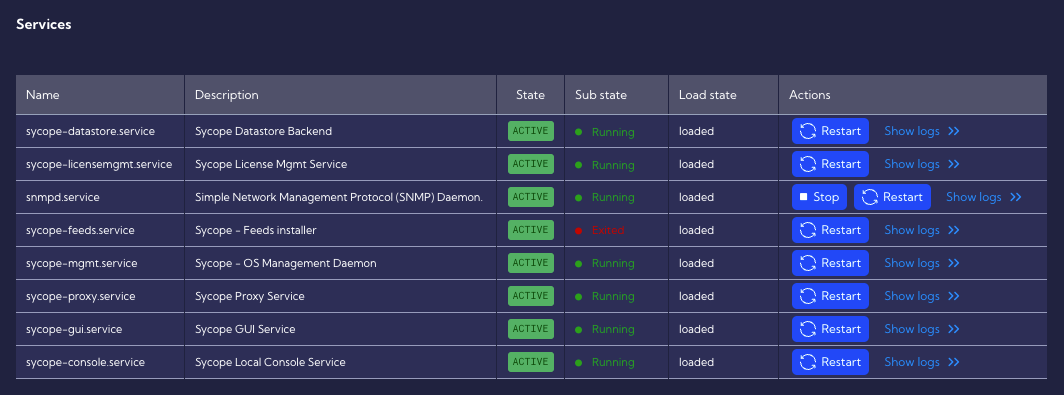
Task: Click the ACTIVE badge for sycope-proxy.service
Action: click(531, 296)
